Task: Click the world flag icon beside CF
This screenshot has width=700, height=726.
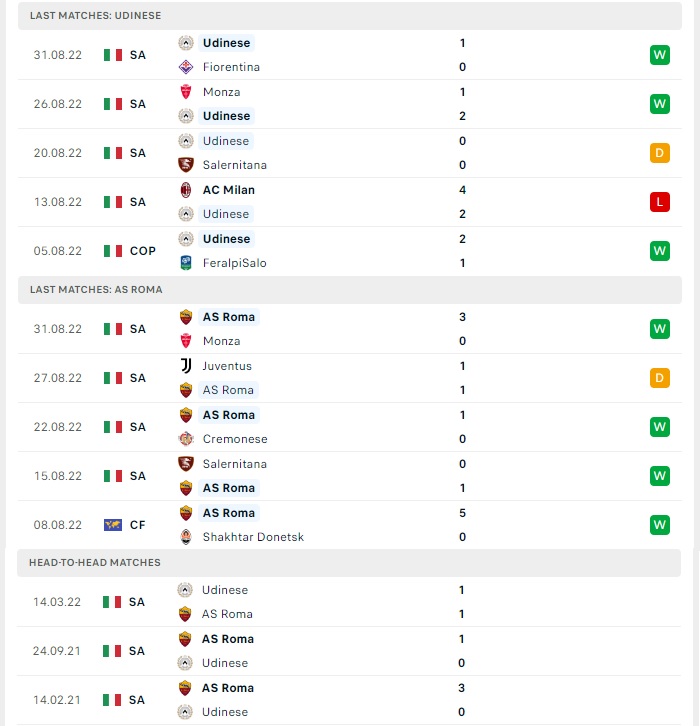Action: [113, 525]
